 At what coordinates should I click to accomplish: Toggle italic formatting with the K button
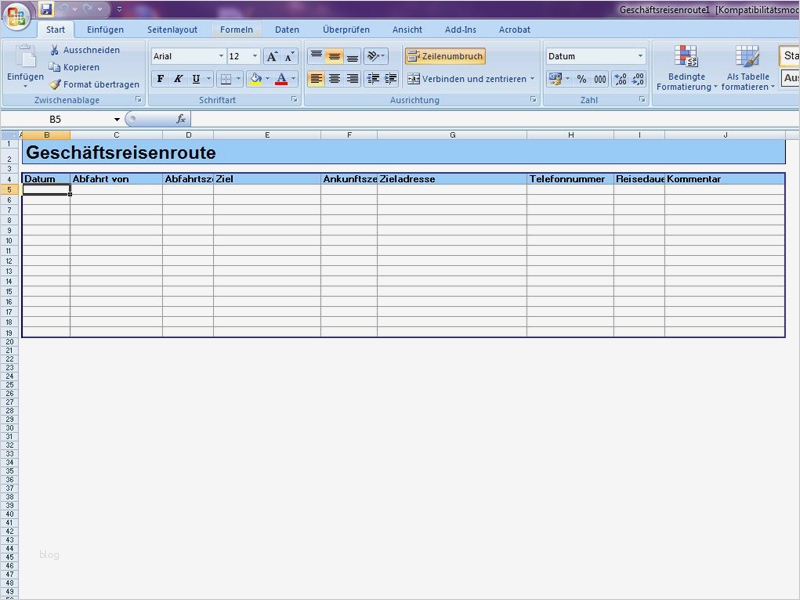[177, 78]
